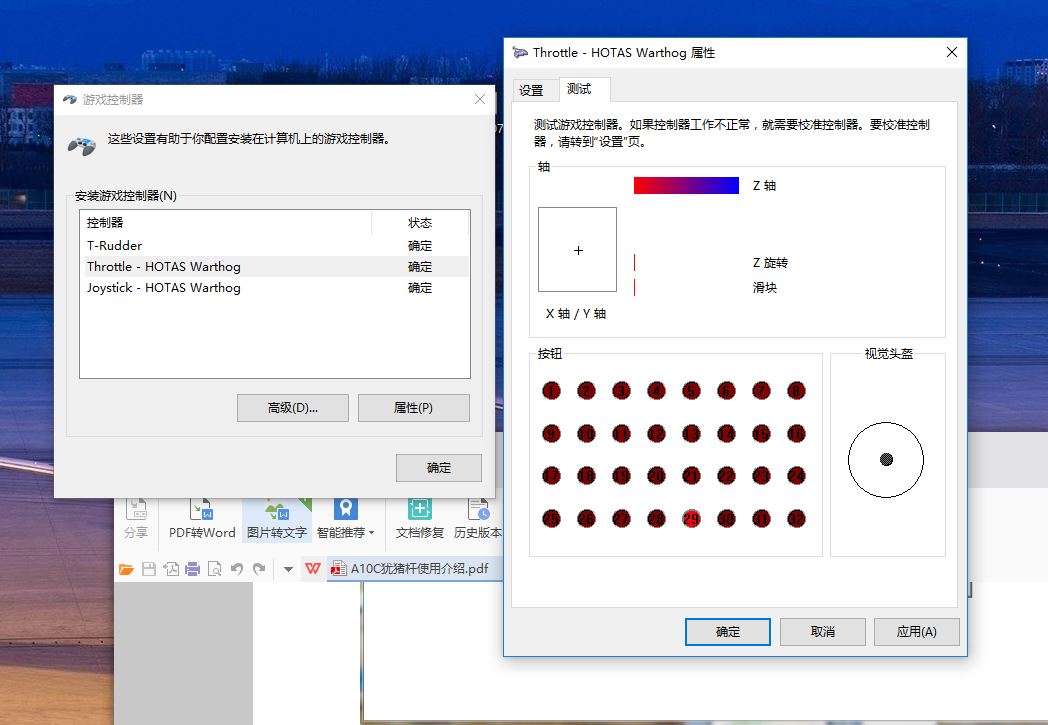Click the X 轴 / Y 轴 crosshair box
Viewport: 1048px width, 725px height.
click(577, 249)
